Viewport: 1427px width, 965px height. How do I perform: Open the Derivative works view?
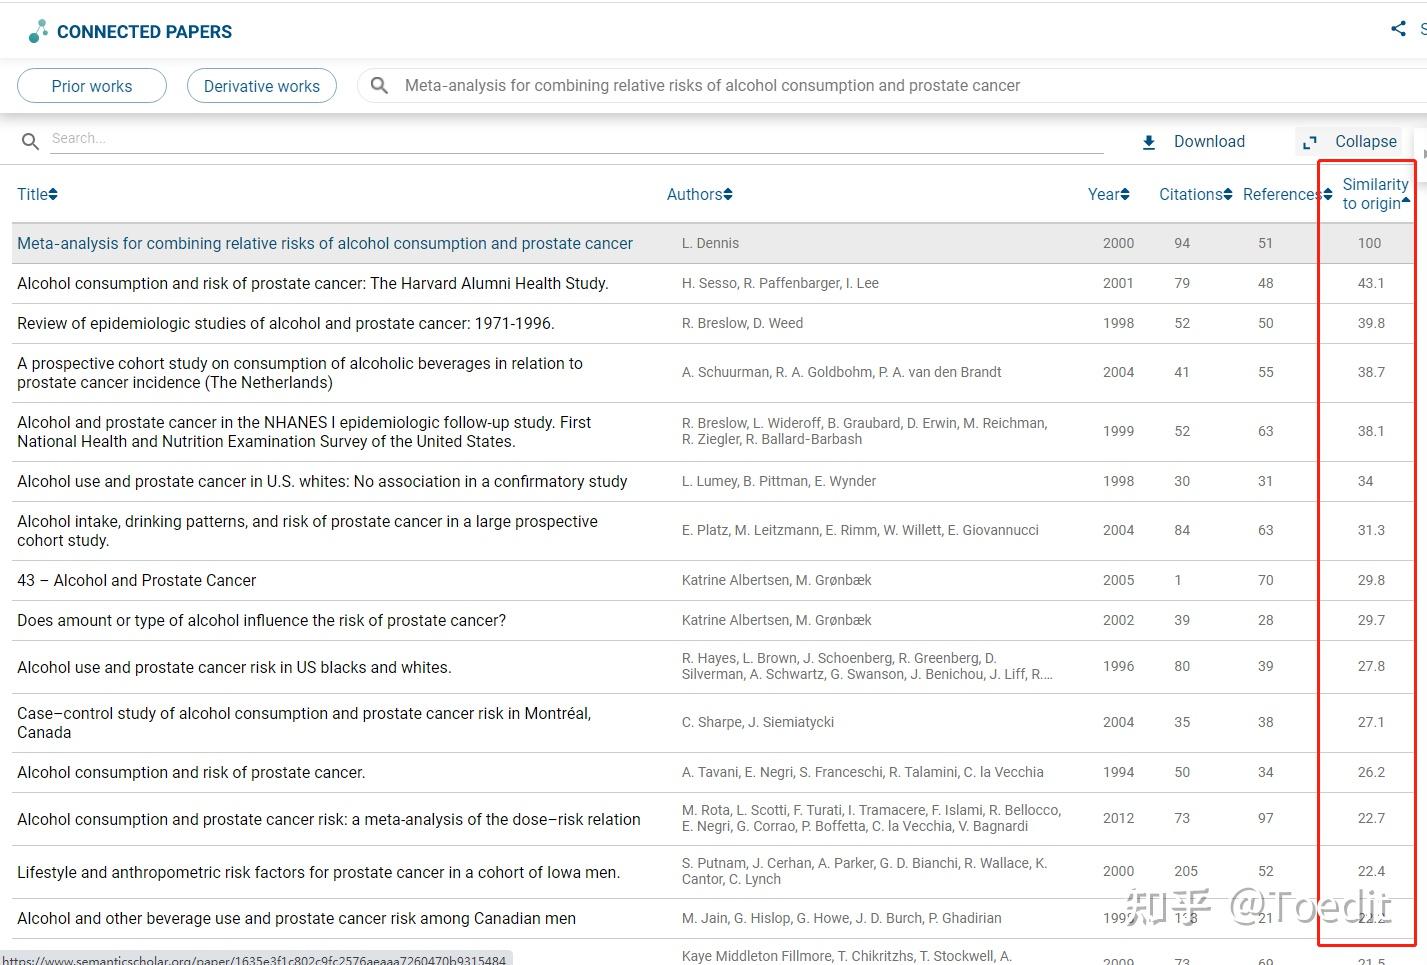point(262,86)
